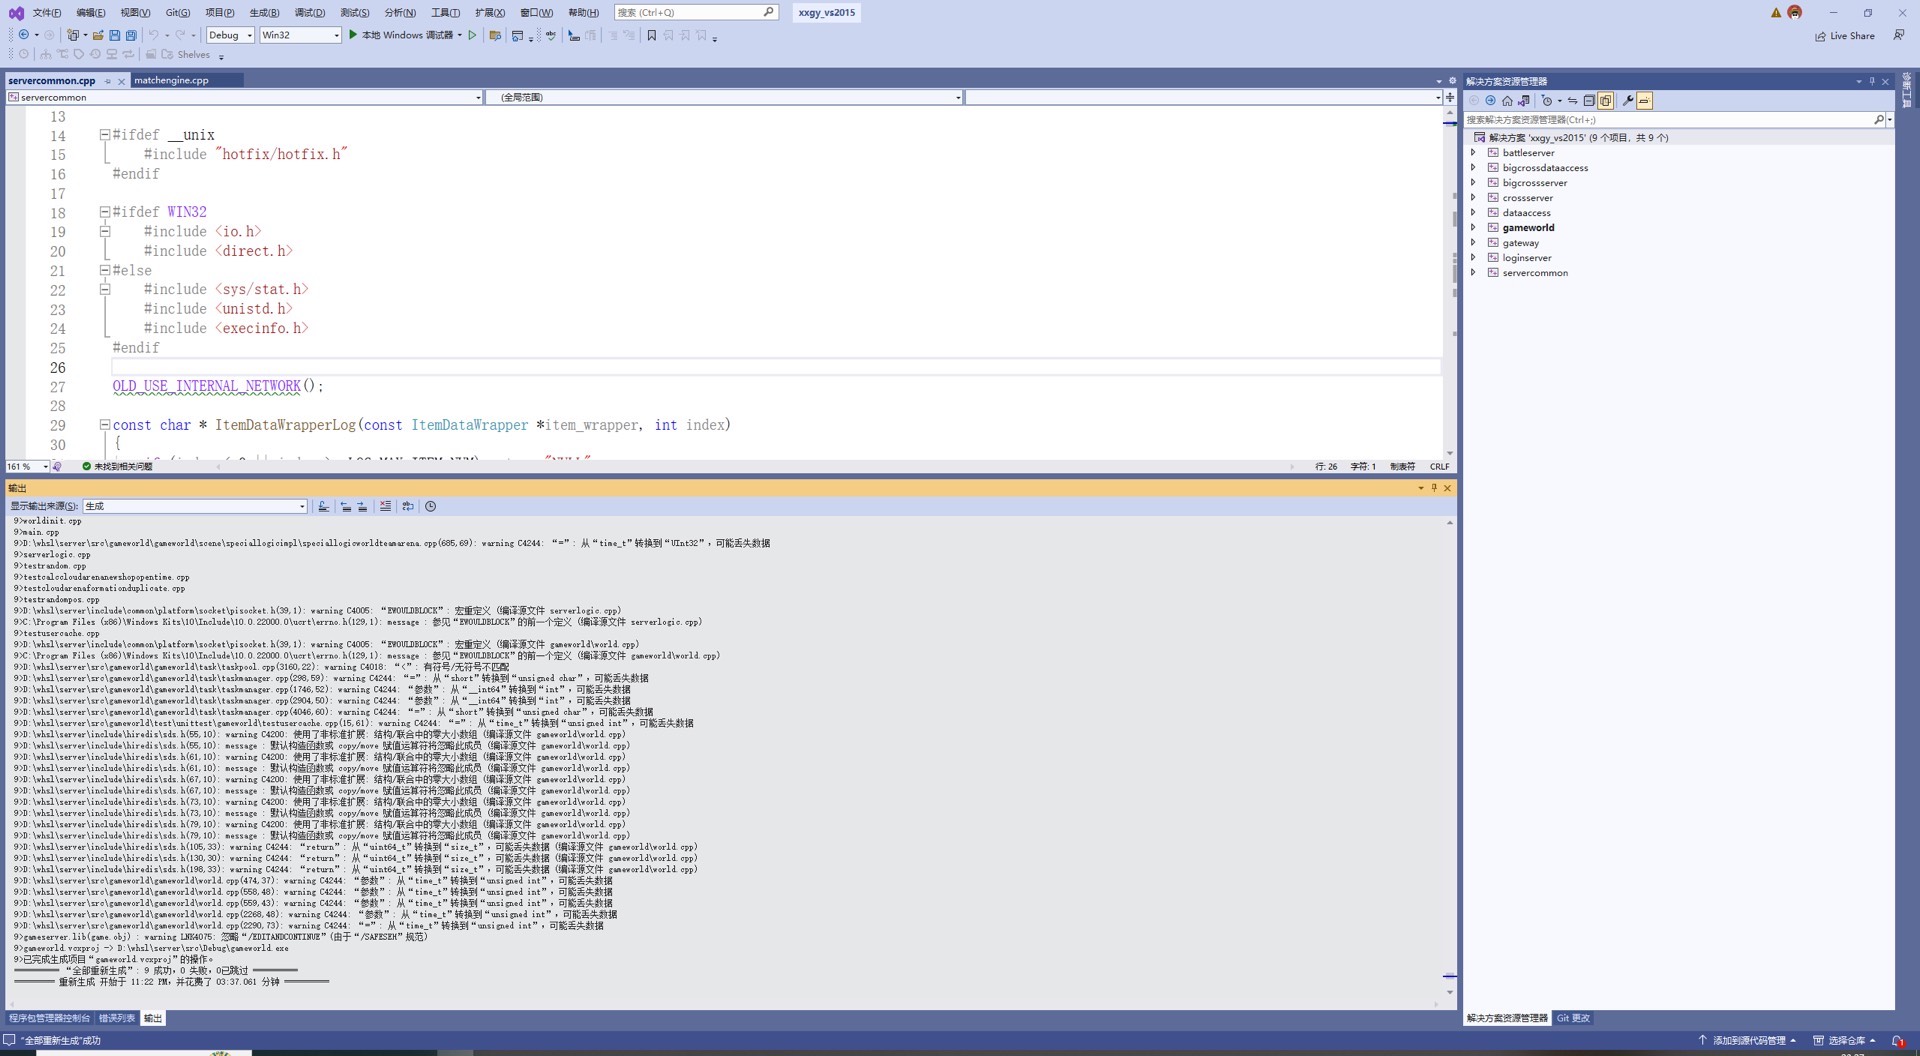Click the bookmark icon in the toolbar
The height and width of the screenshot is (1056, 1920).
[652, 35]
